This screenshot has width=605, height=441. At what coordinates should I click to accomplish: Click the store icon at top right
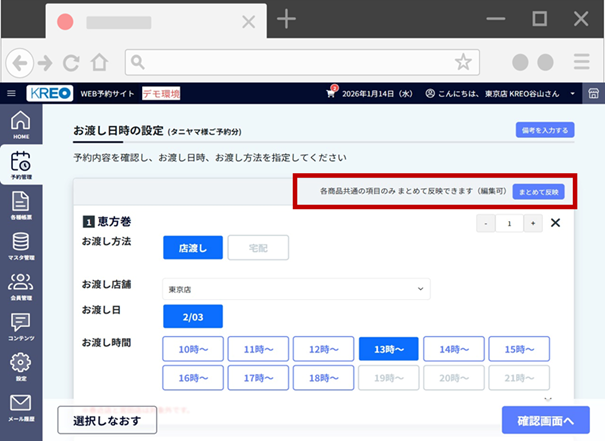tap(593, 93)
